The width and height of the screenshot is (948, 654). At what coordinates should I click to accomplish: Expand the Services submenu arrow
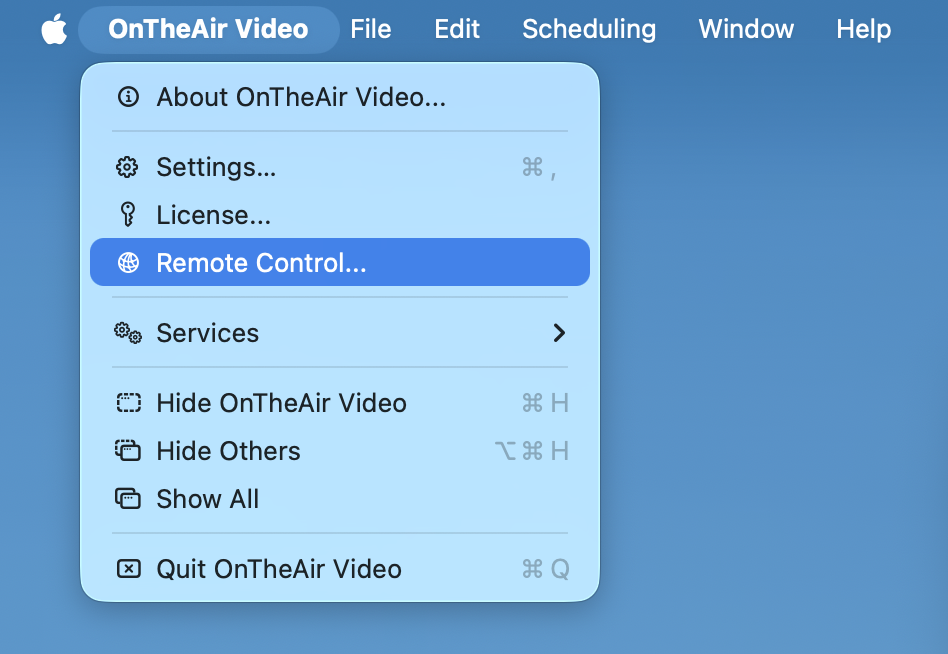(x=559, y=333)
